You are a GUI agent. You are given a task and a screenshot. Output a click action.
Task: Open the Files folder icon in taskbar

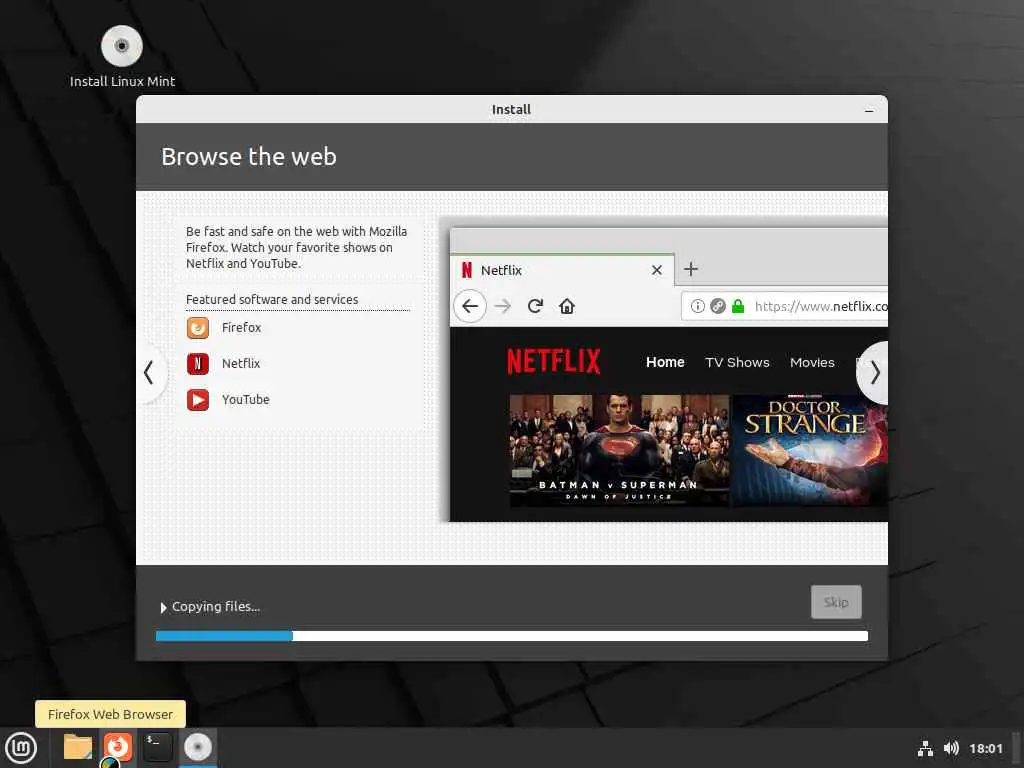coord(78,747)
